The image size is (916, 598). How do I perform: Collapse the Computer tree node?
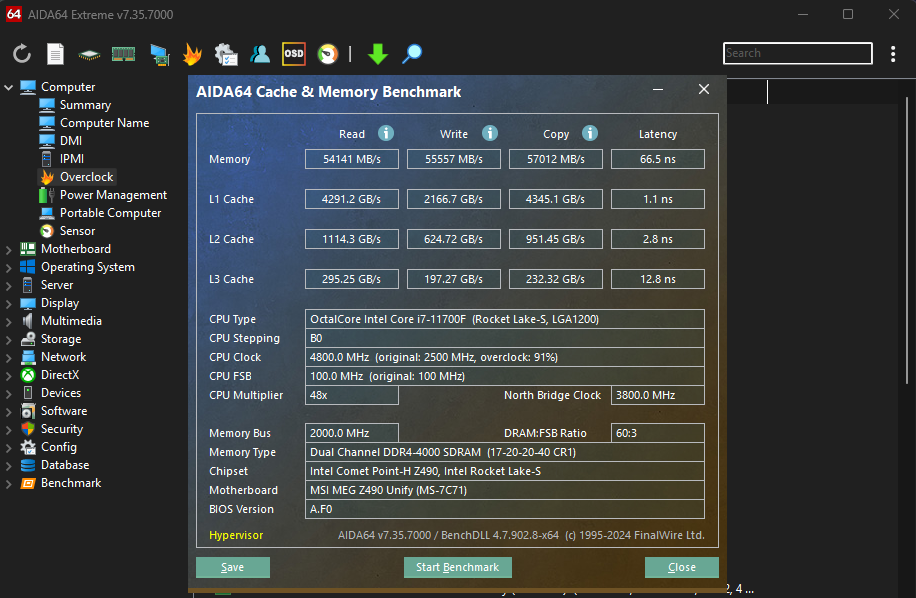9,87
